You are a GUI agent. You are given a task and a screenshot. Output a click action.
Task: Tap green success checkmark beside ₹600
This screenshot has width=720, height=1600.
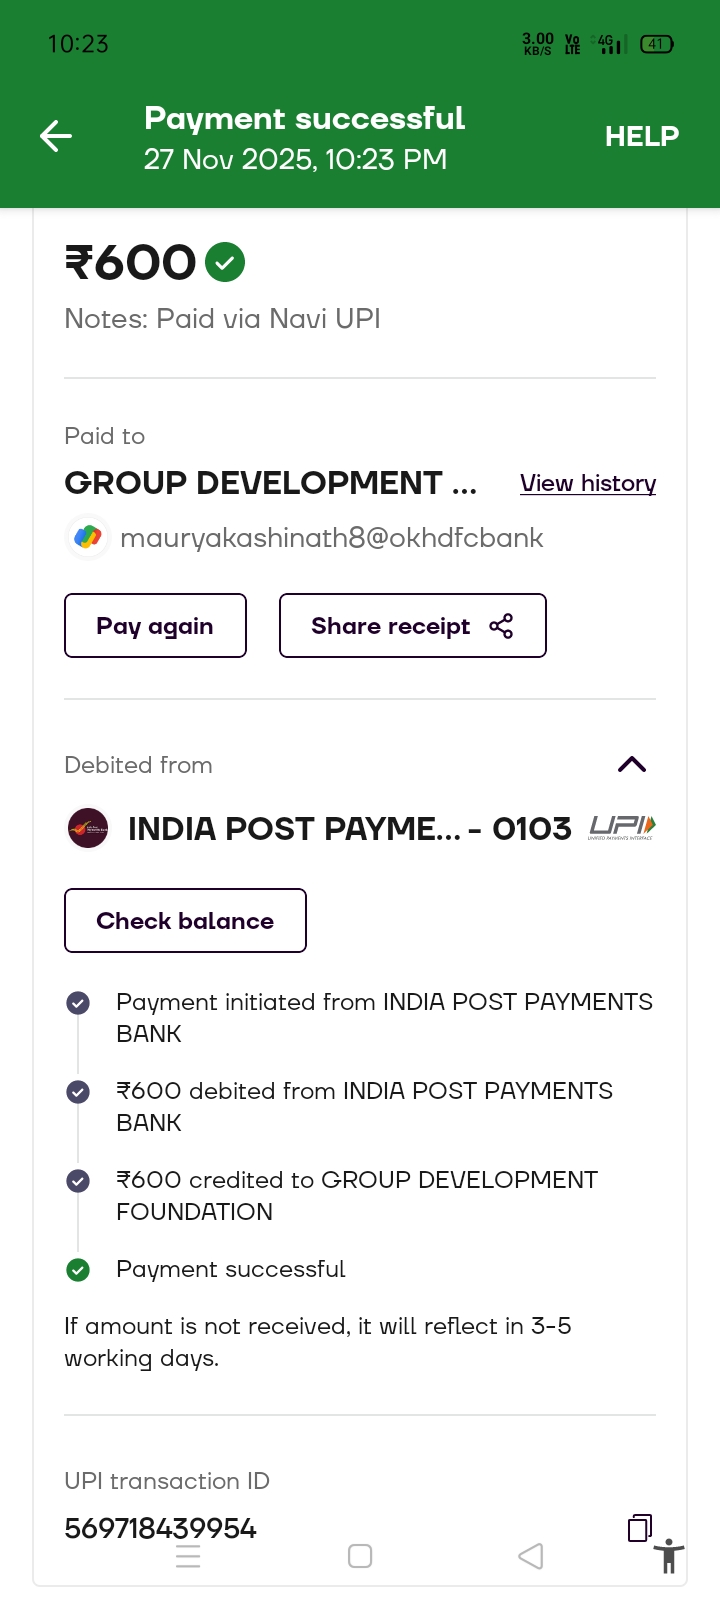(225, 263)
